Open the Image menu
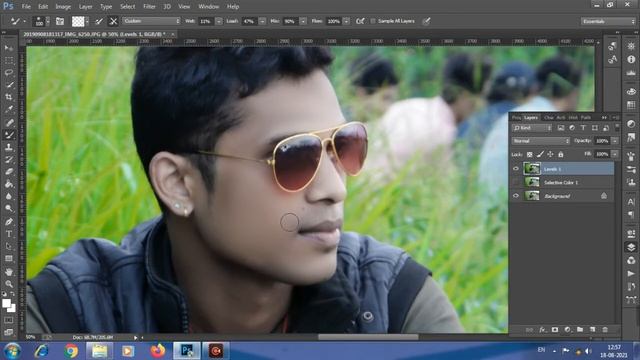 (63, 7)
